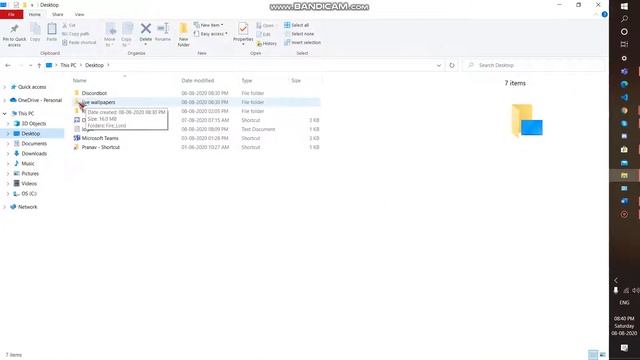640x360 pixels.
Task: Switch to large icons view button
Action: (x=602, y=355)
